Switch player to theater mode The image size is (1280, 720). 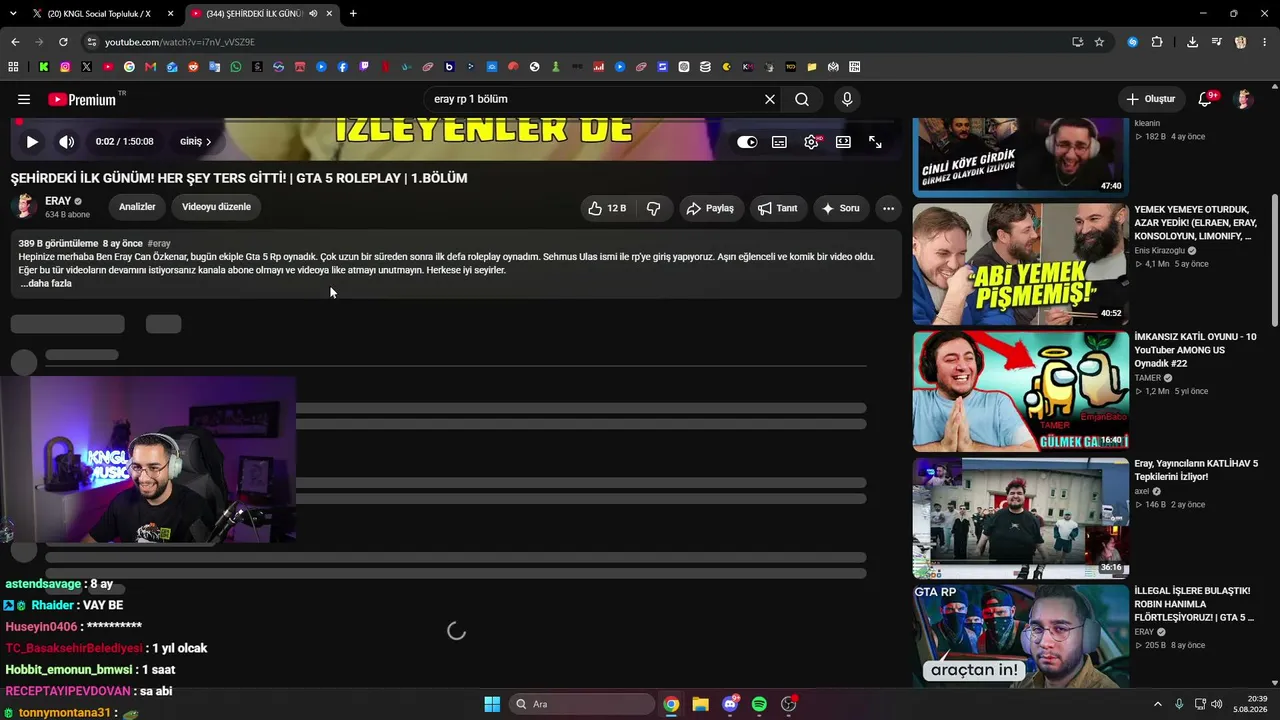tap(843, 142)
